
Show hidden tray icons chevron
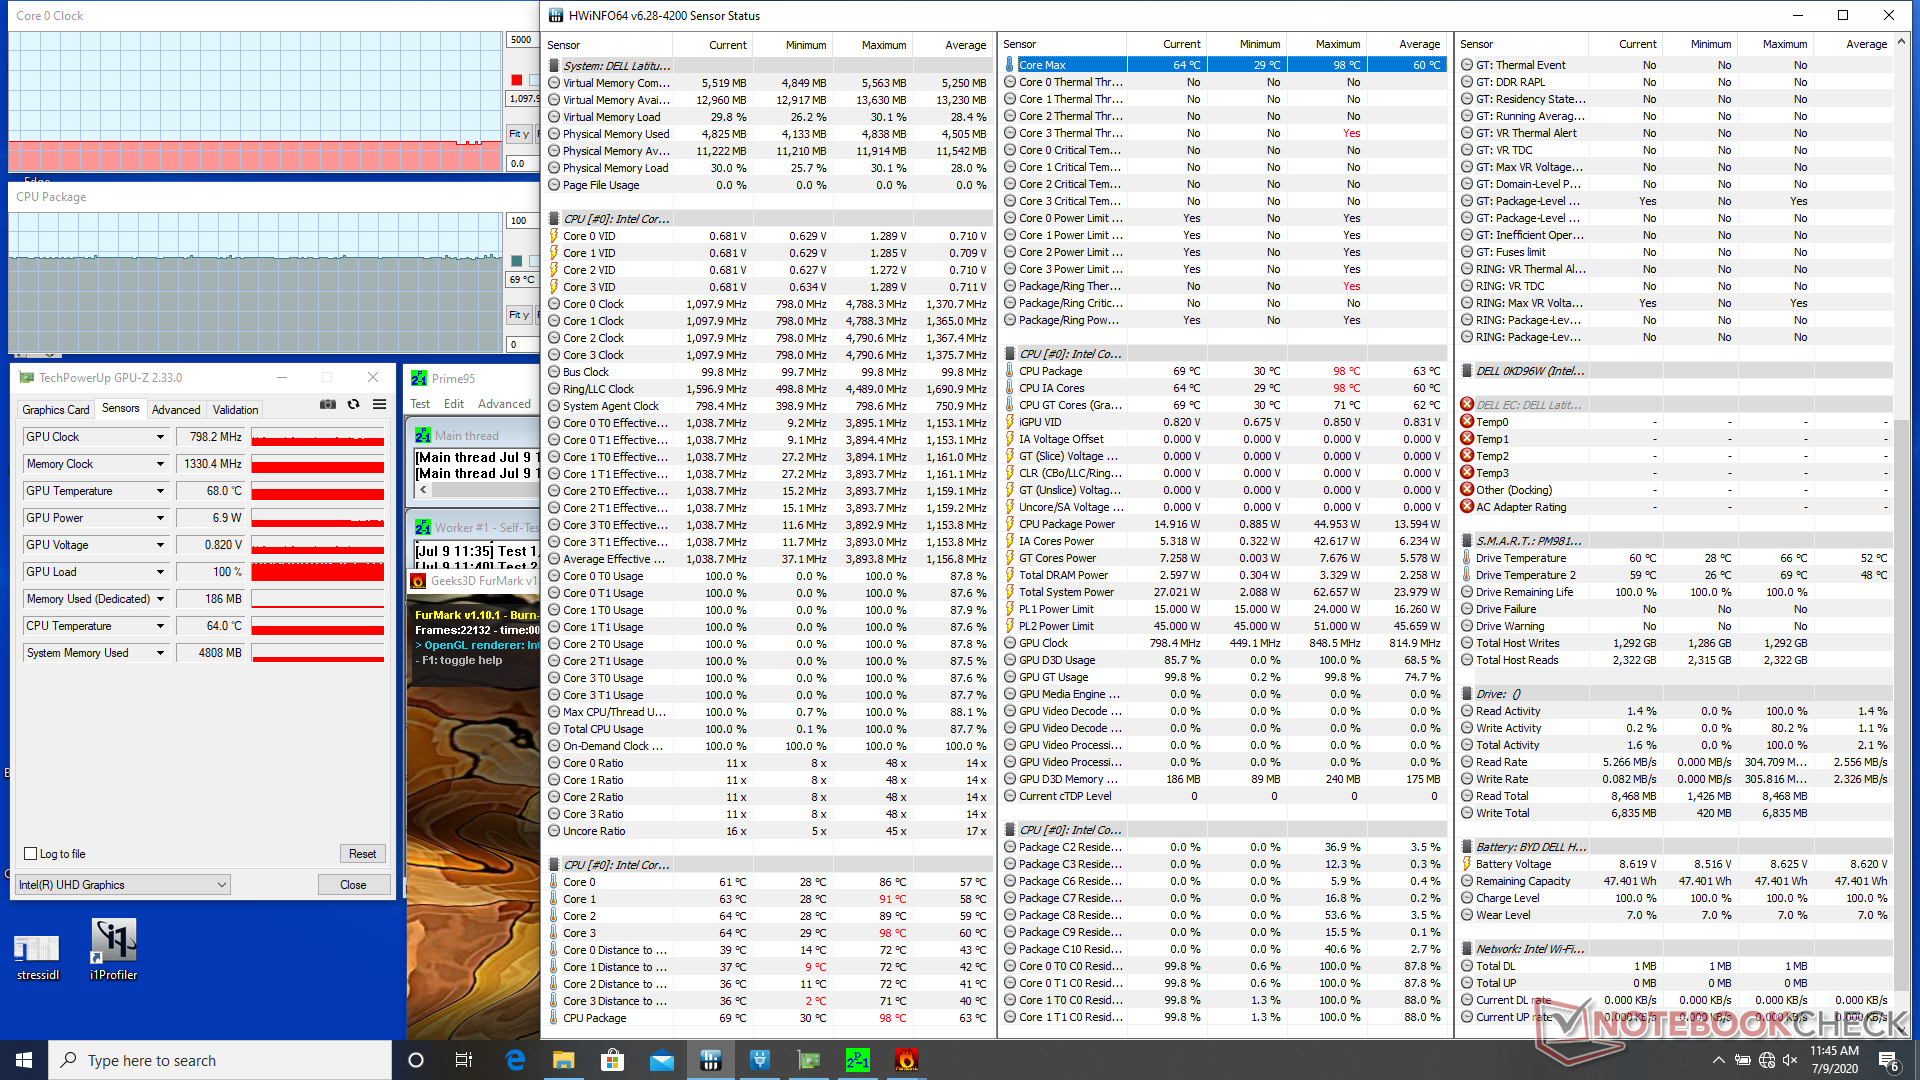click(1718, 1060)
